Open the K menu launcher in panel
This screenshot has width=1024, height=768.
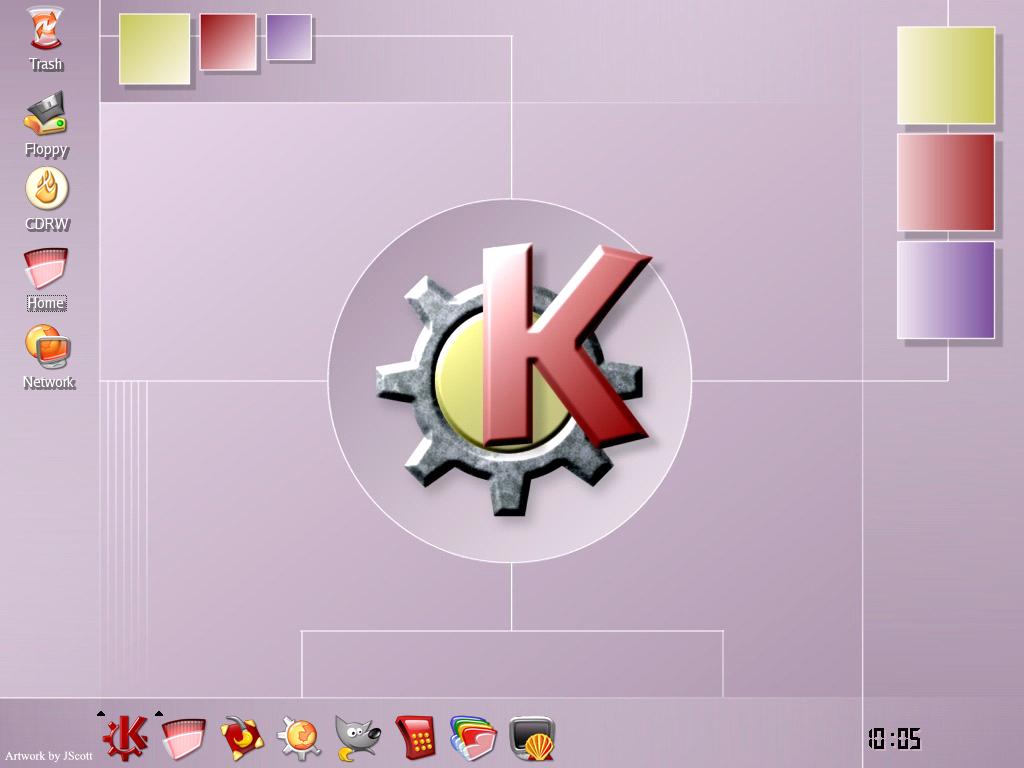(x=126, y=738)
